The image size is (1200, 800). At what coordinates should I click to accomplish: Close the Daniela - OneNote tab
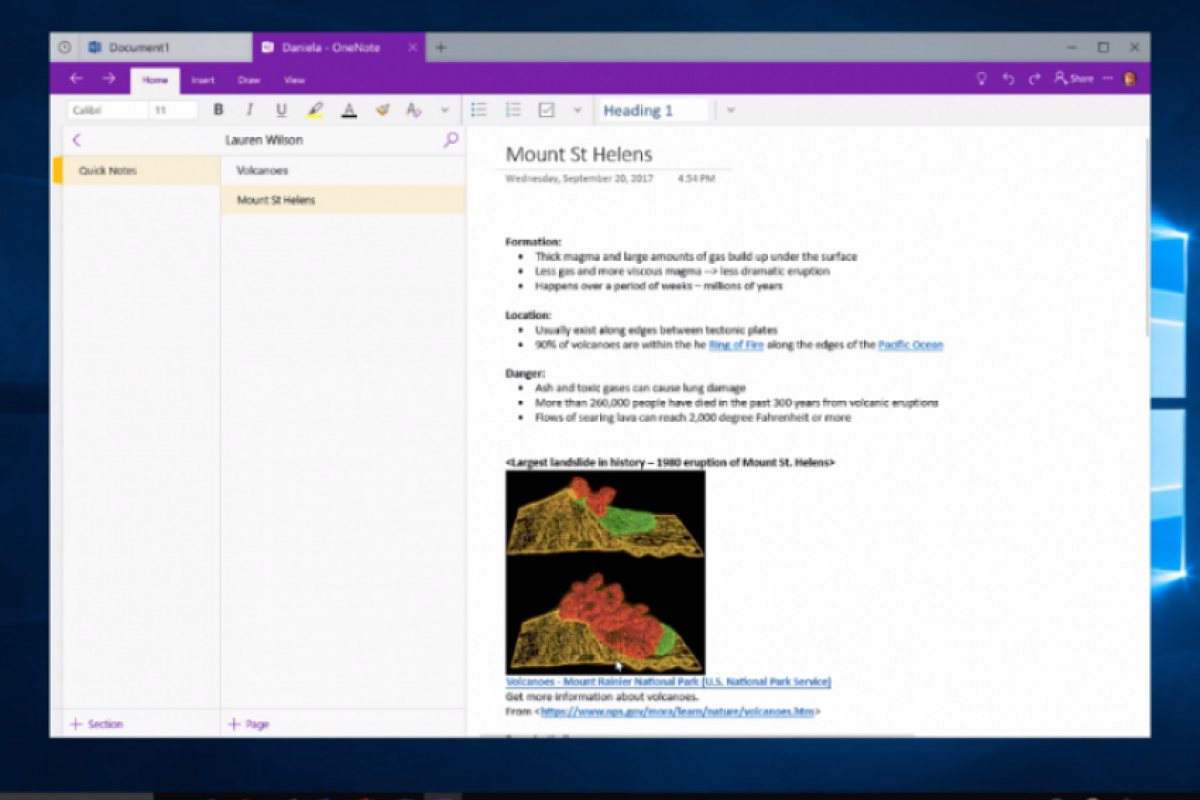[413, 47]
